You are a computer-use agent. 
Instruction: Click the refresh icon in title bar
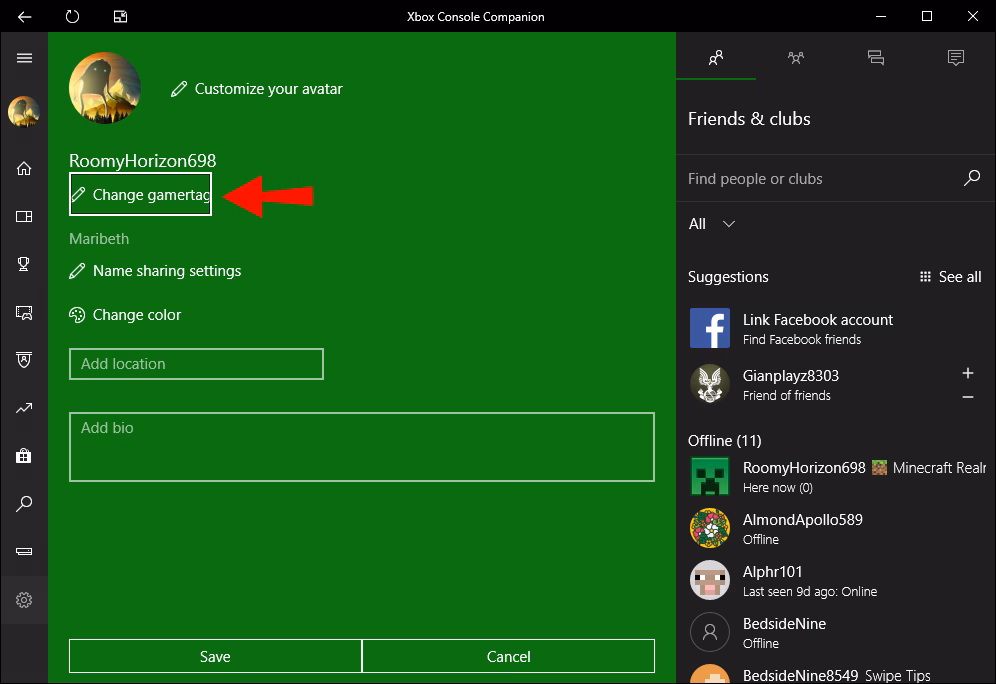[x=72, y=17]
